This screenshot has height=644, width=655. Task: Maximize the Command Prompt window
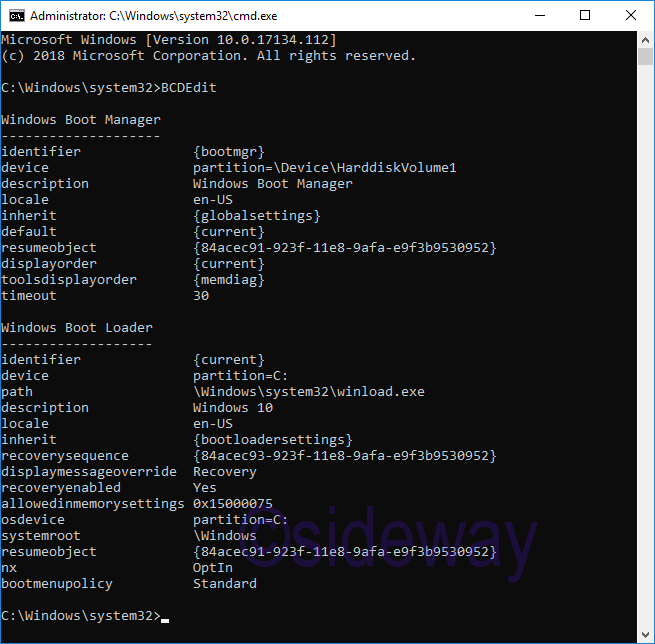click(x=585, y=16)
